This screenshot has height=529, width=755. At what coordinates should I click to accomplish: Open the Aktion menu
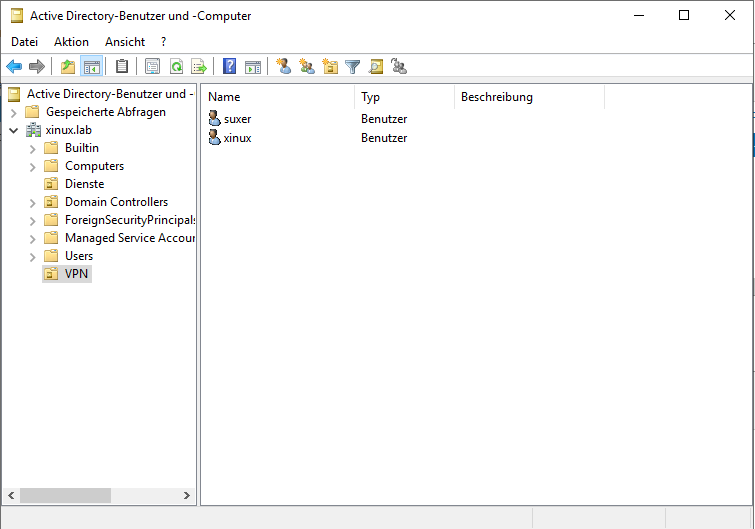coord(71,42)
